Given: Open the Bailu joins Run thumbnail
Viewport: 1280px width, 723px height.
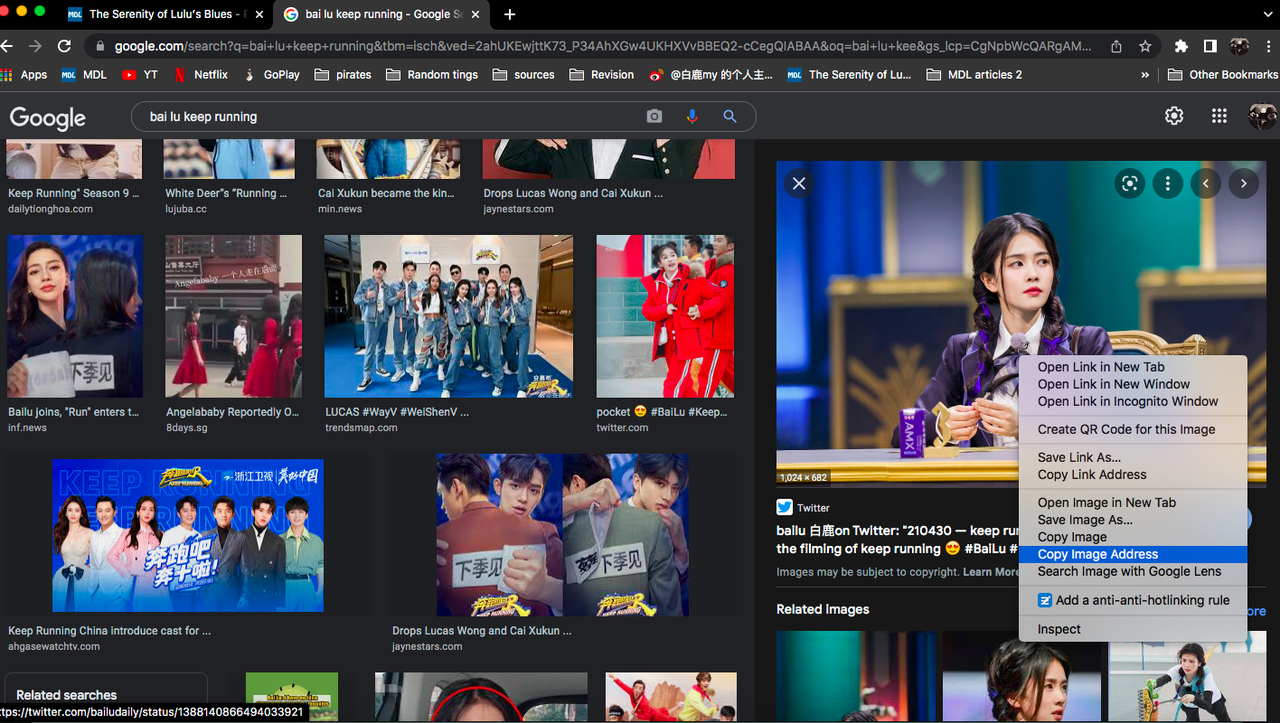Looking at the screenshot, I should coord(75,316).
